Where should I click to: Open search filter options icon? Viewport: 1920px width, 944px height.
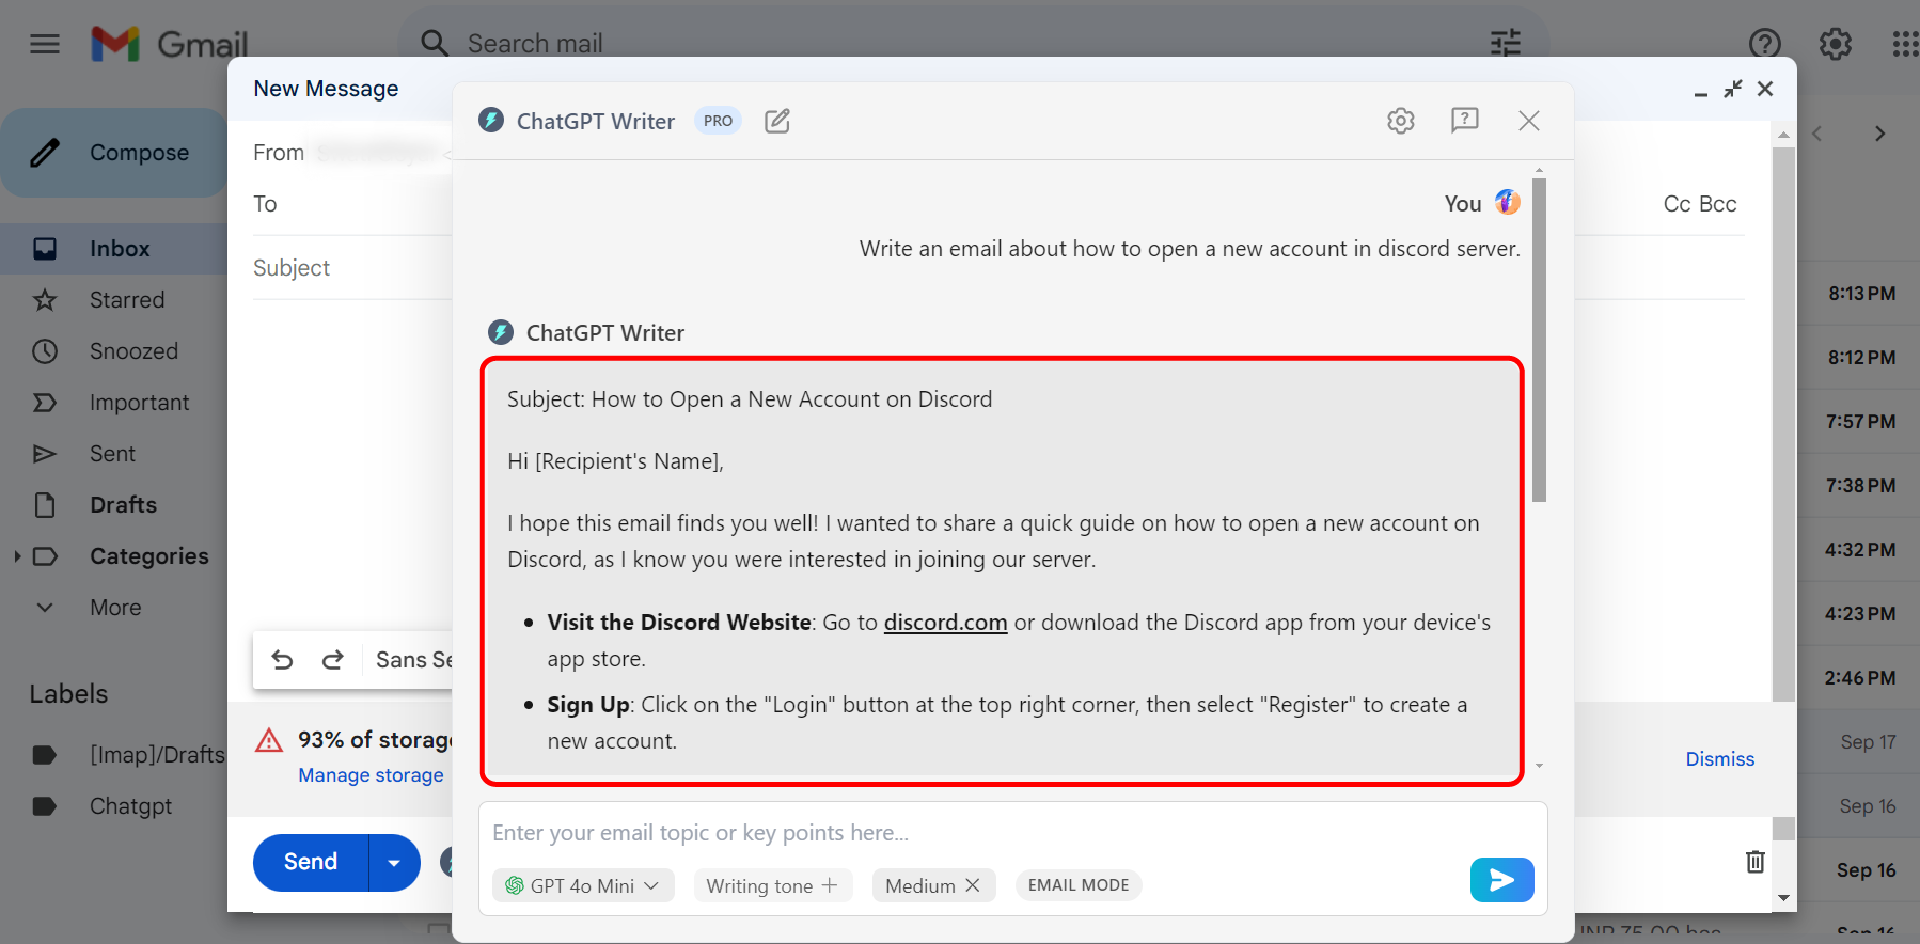pyautogui.click(x=1505, y=43)
